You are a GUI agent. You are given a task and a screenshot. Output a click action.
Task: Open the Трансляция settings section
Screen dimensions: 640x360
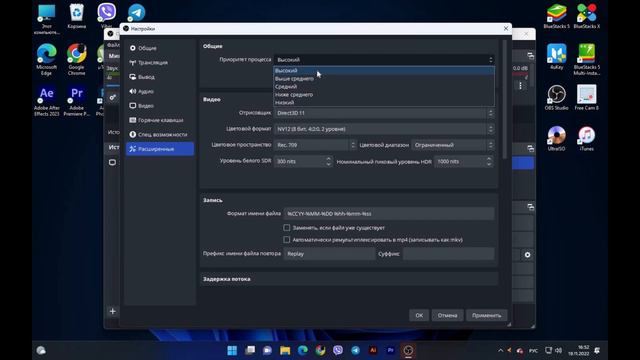point(160,62)
